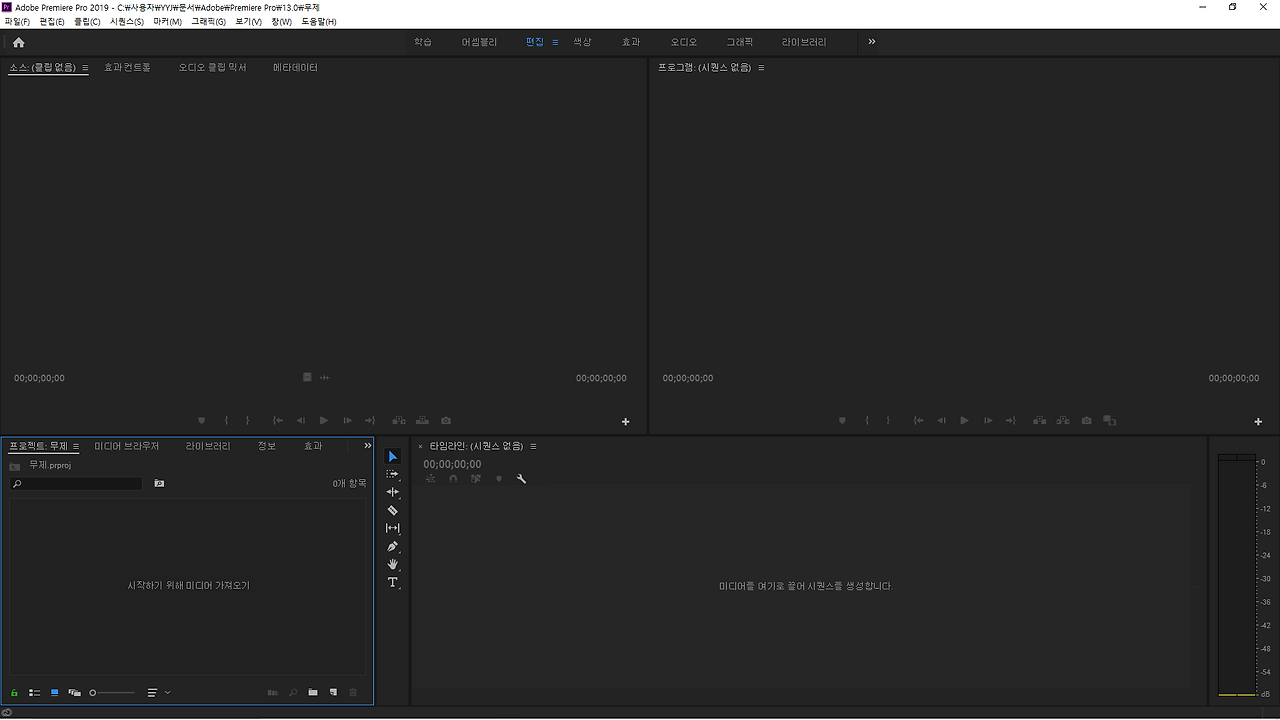1280x720 pixels.
Task: Click Automate to Sequence icon
Action: (273, 692)
